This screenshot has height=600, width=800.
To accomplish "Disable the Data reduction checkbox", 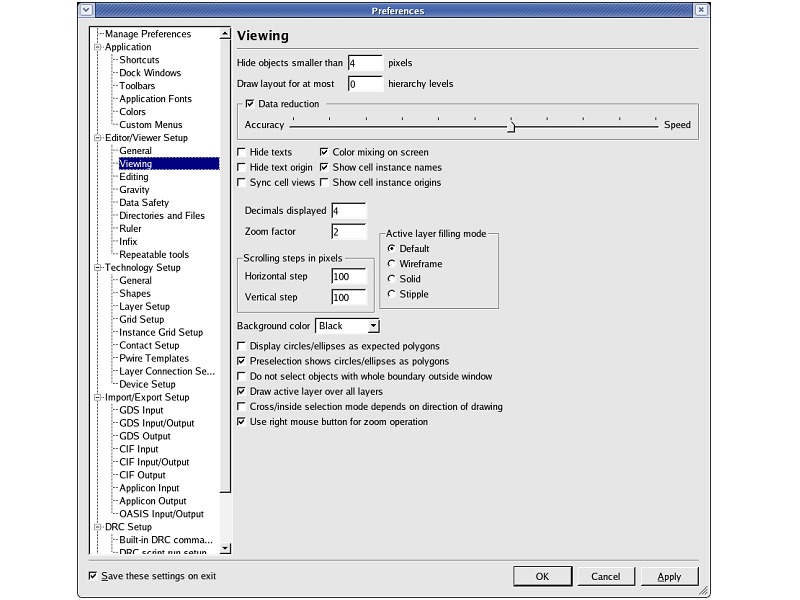I will [x=250, y=104].
